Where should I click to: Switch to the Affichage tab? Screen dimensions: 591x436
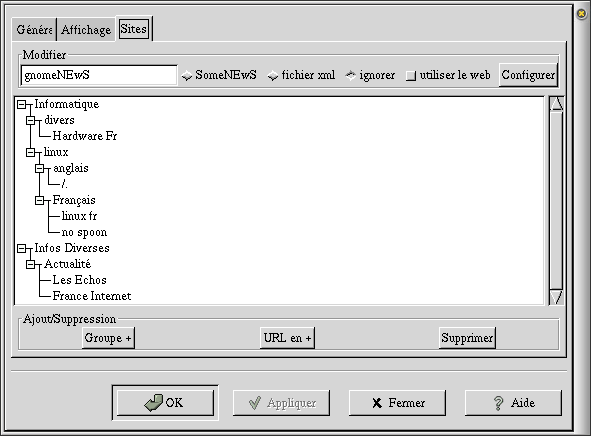[86, 29]
